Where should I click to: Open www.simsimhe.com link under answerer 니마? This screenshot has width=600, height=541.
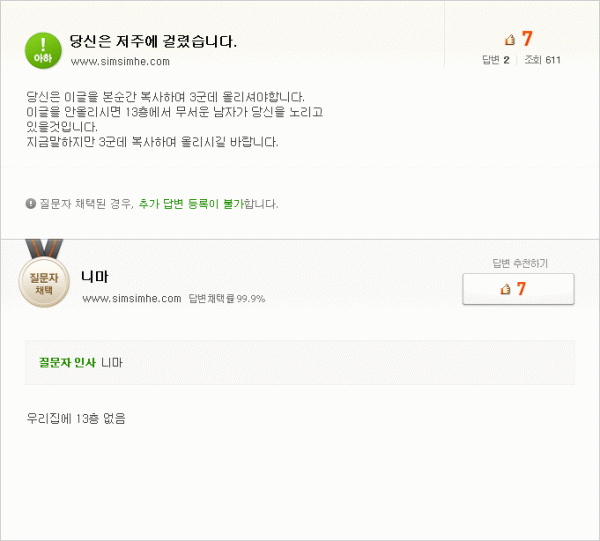132,298
